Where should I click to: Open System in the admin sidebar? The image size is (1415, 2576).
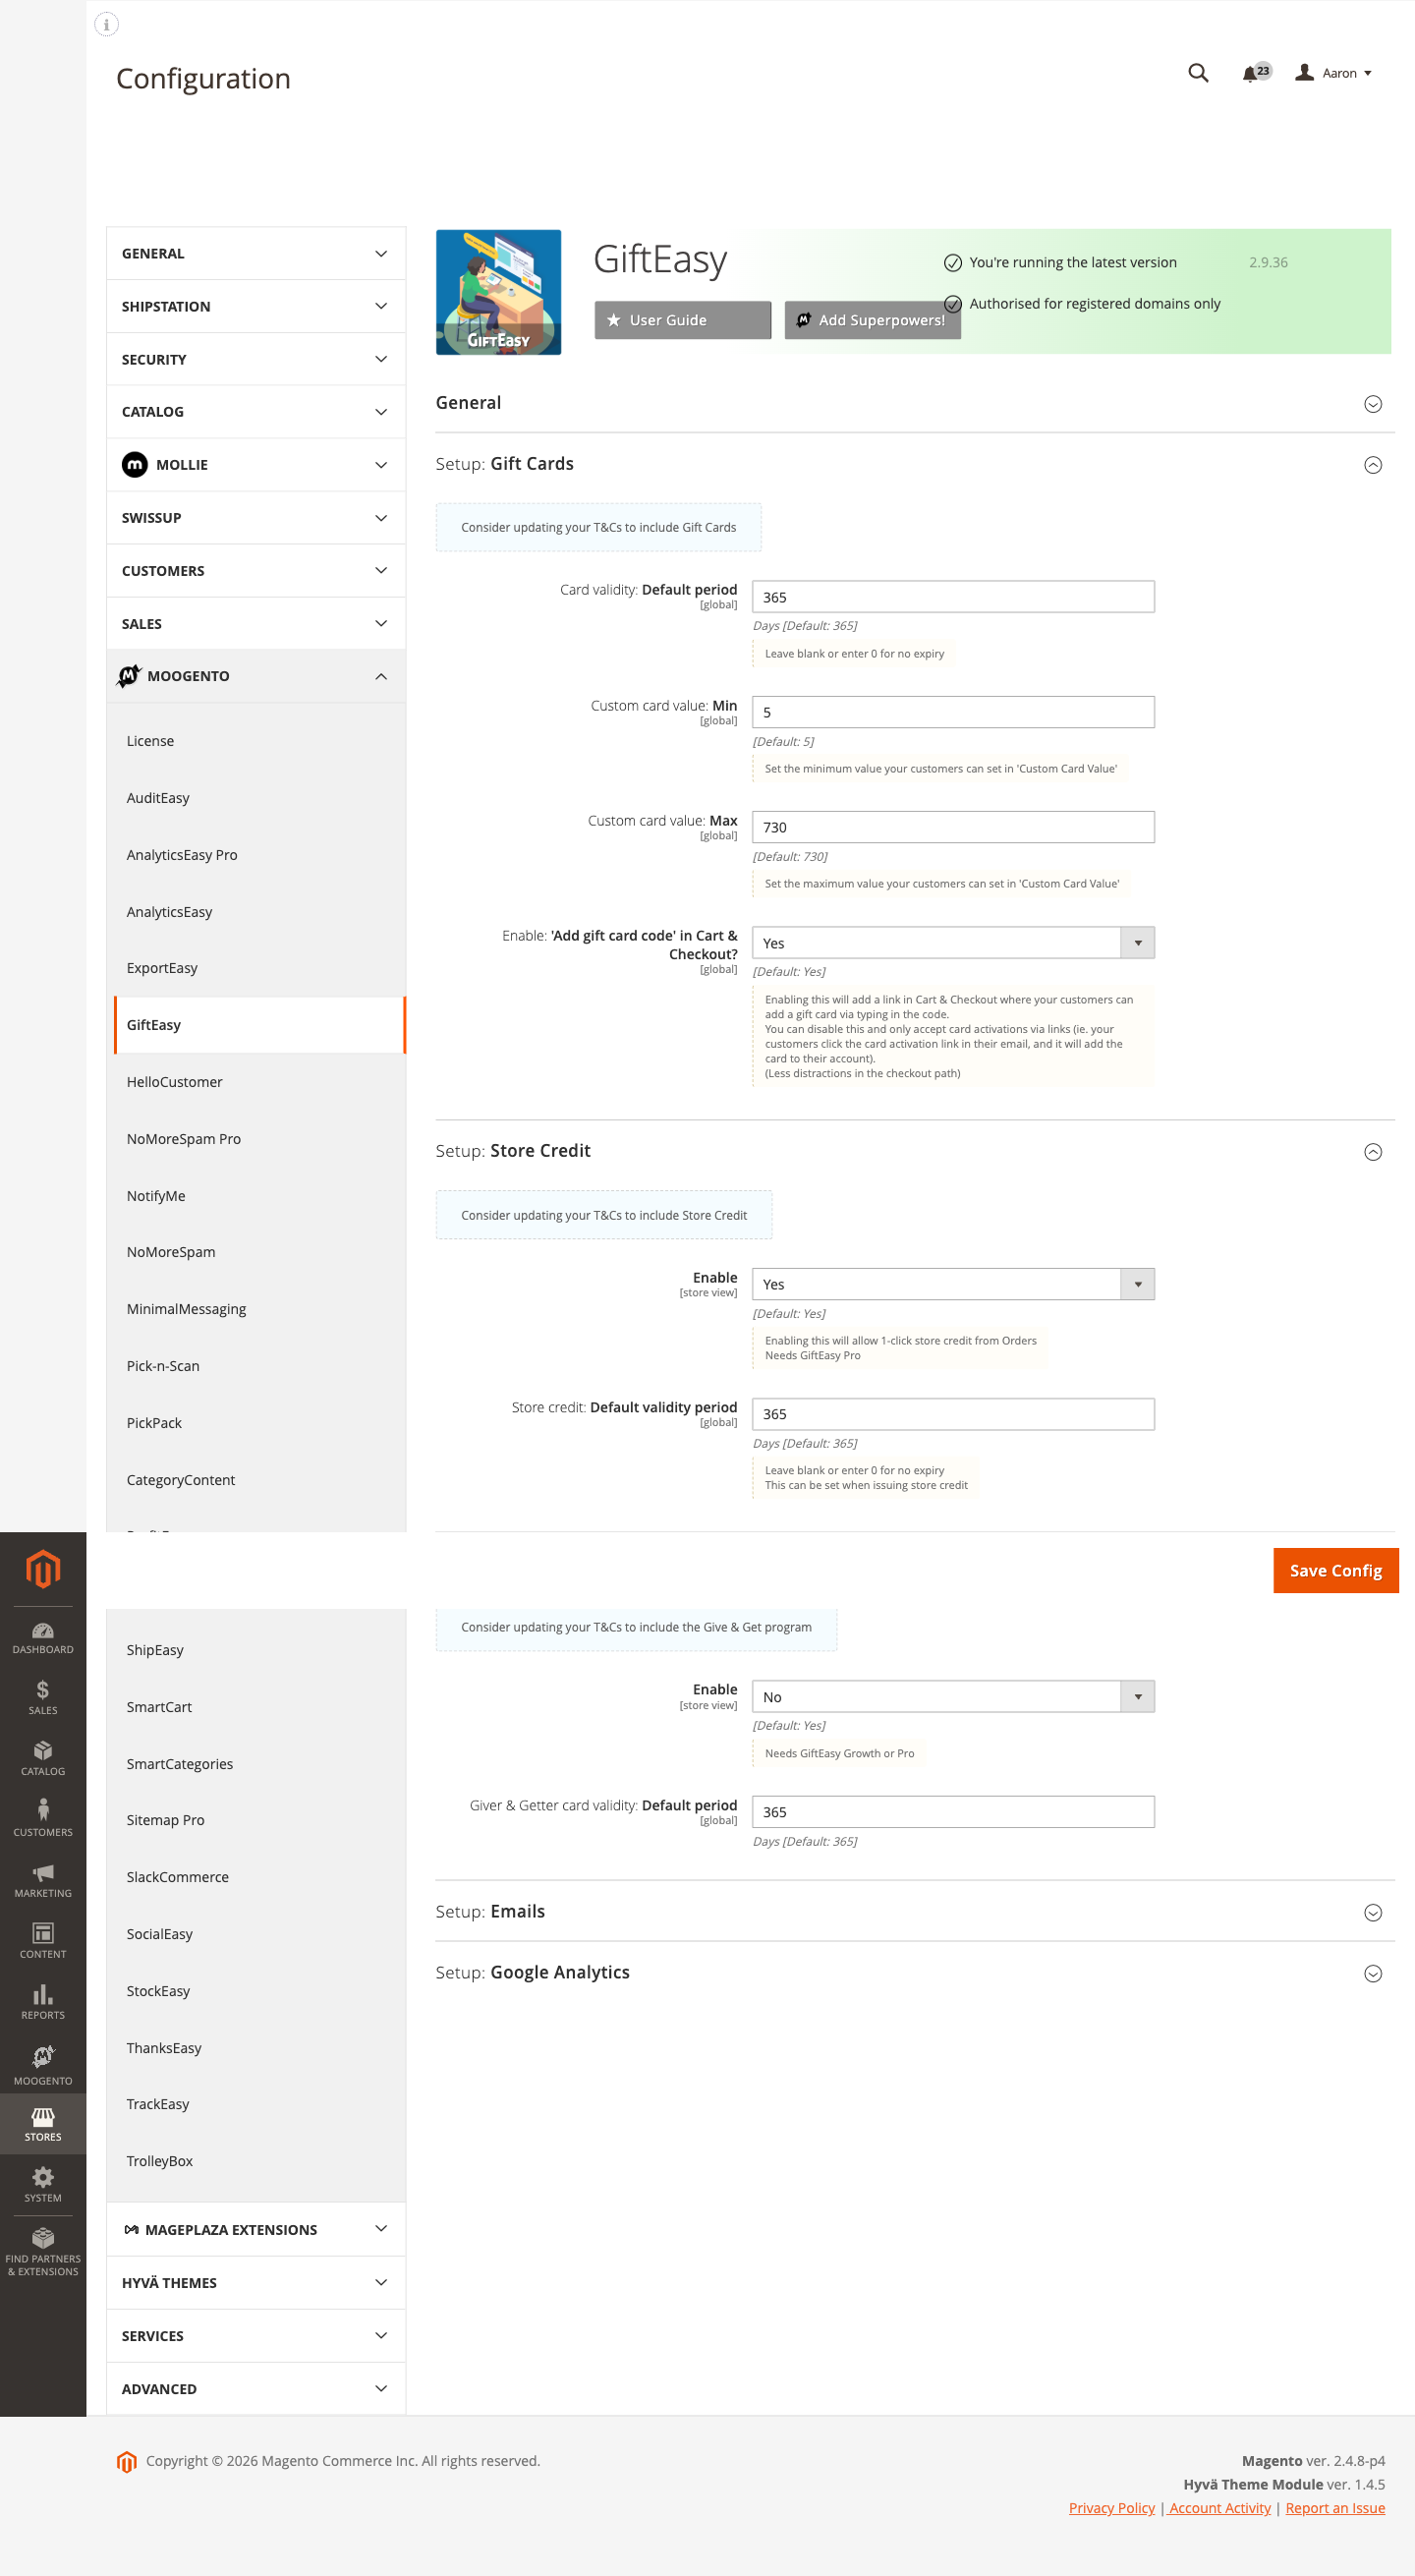[x=43, y=2186]
